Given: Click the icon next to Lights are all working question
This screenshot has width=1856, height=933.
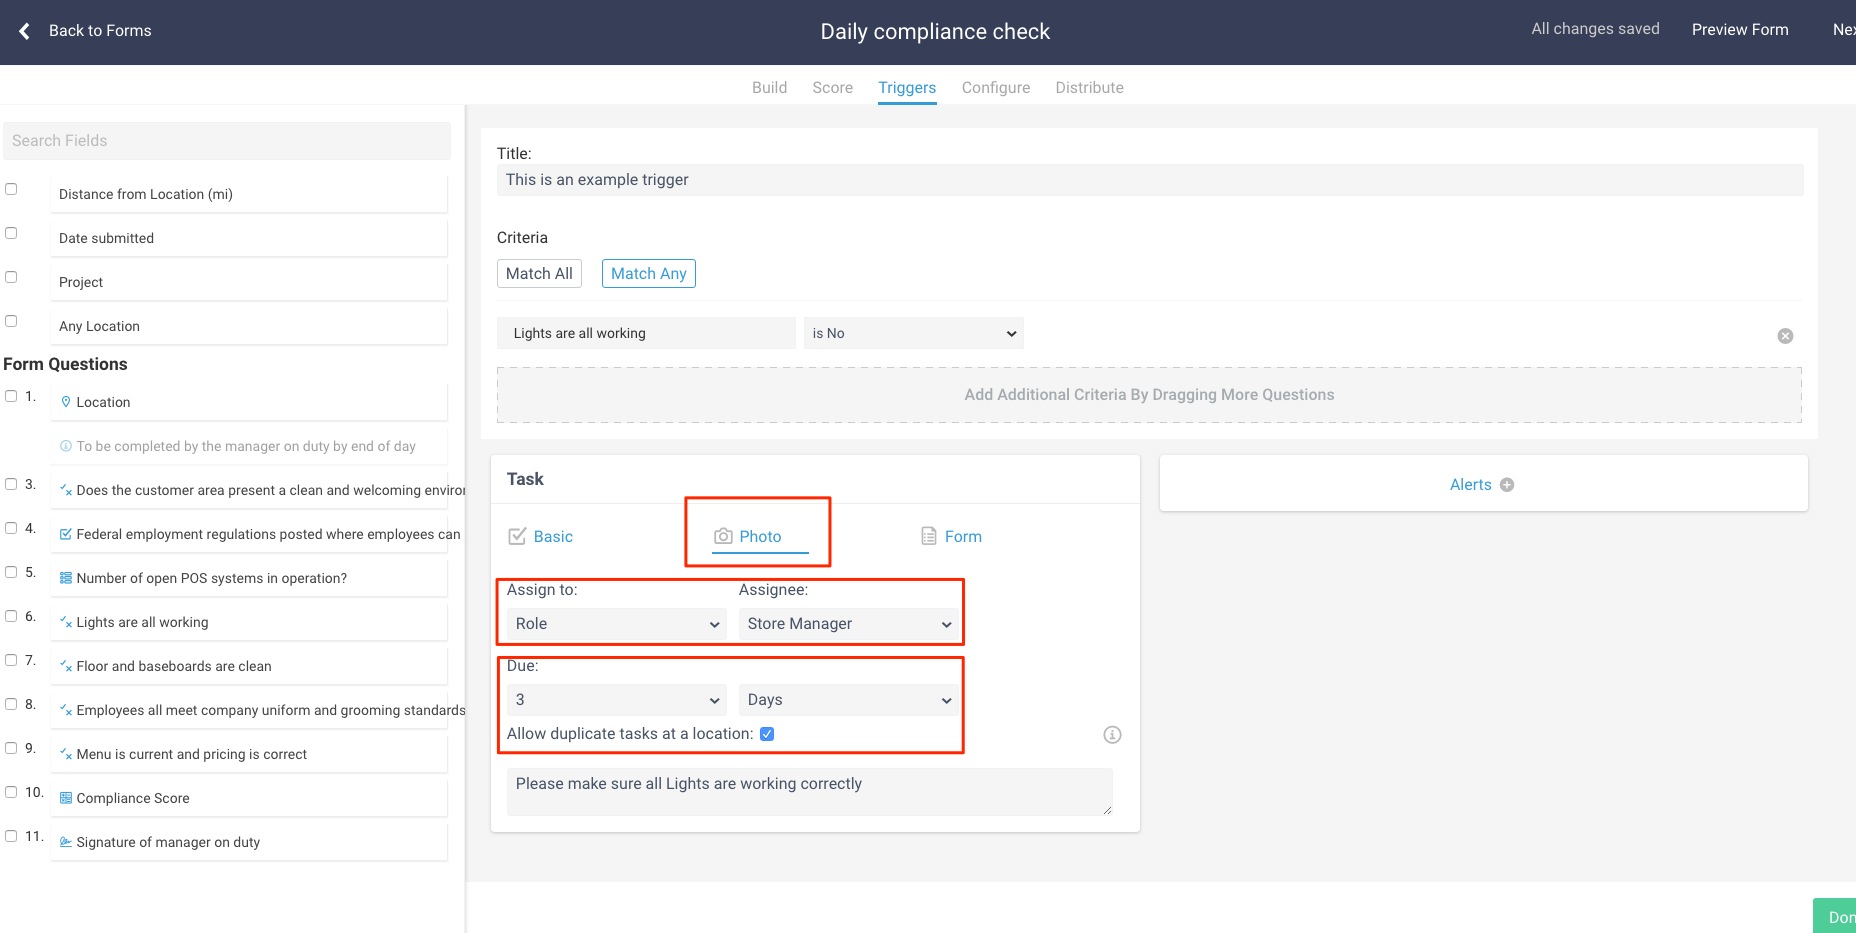Looking at the screenshot, I should pyautogui.click(x=66, y=622).
